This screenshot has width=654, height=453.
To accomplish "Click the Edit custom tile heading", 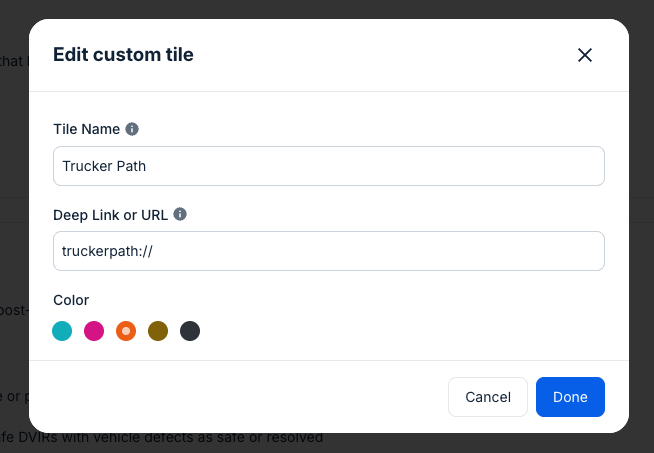I will point(123,55).
